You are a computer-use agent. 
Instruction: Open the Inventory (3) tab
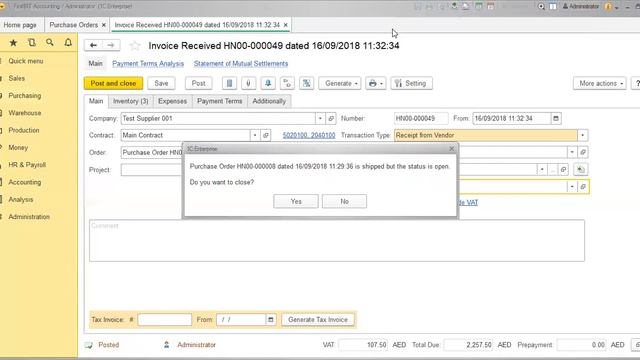[x=131, y=101]
